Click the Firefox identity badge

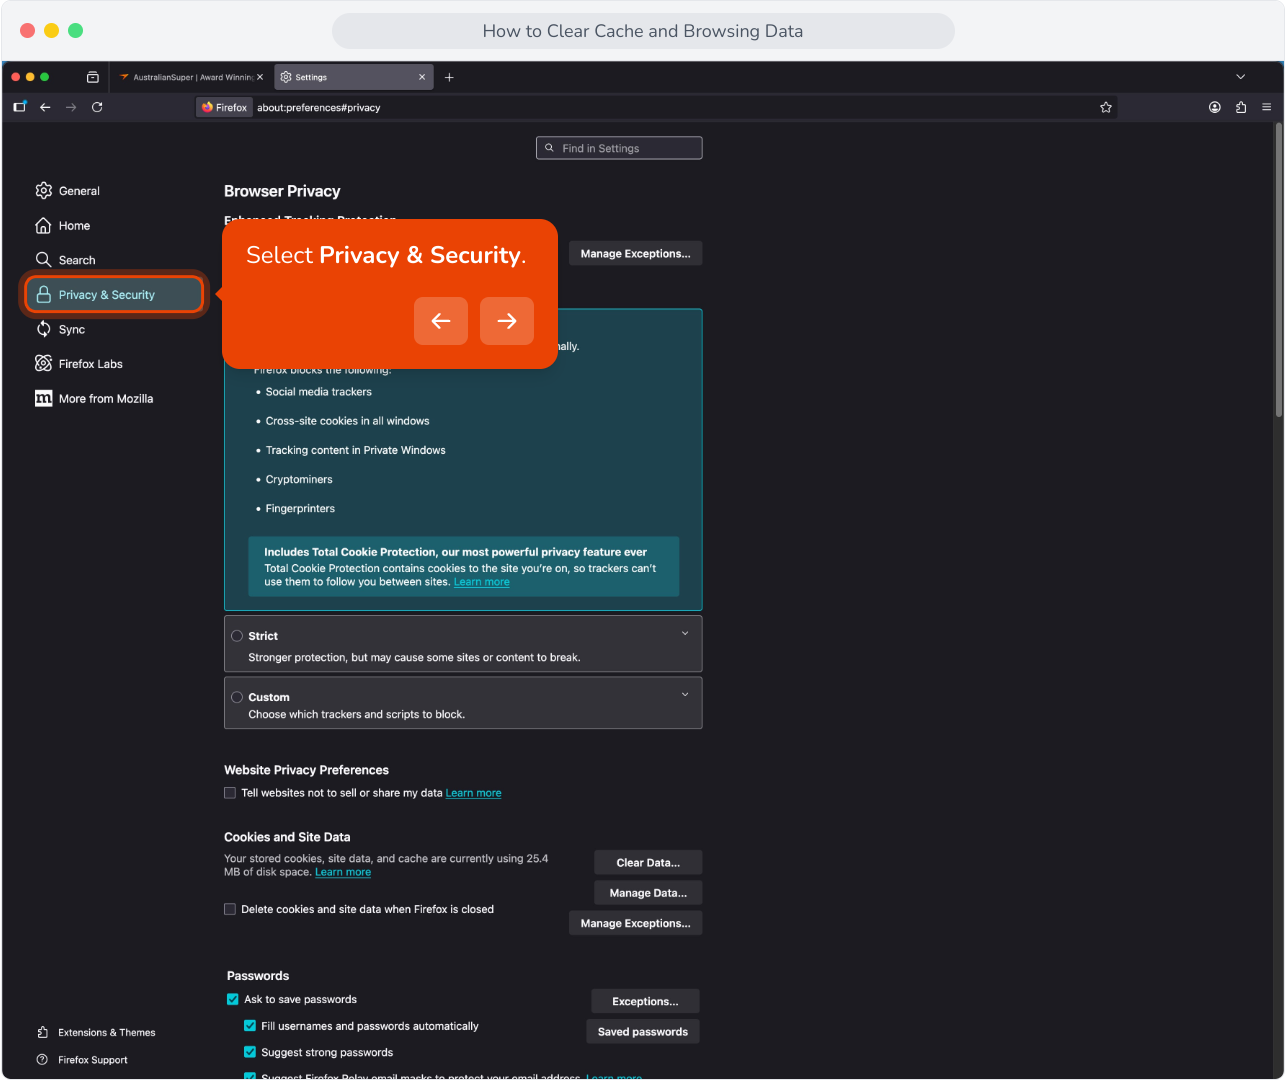[x=224, y=107]
